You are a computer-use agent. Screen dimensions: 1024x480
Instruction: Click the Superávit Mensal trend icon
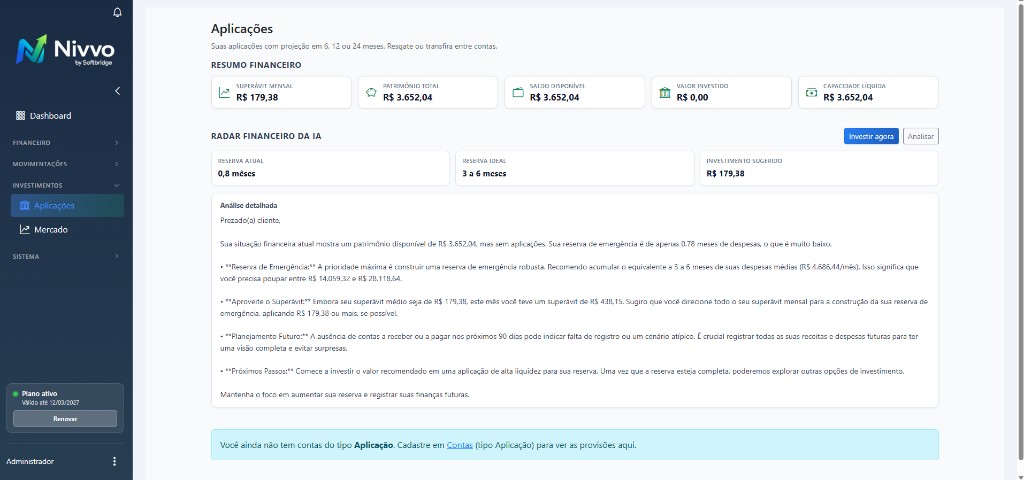tap(225, 93)
